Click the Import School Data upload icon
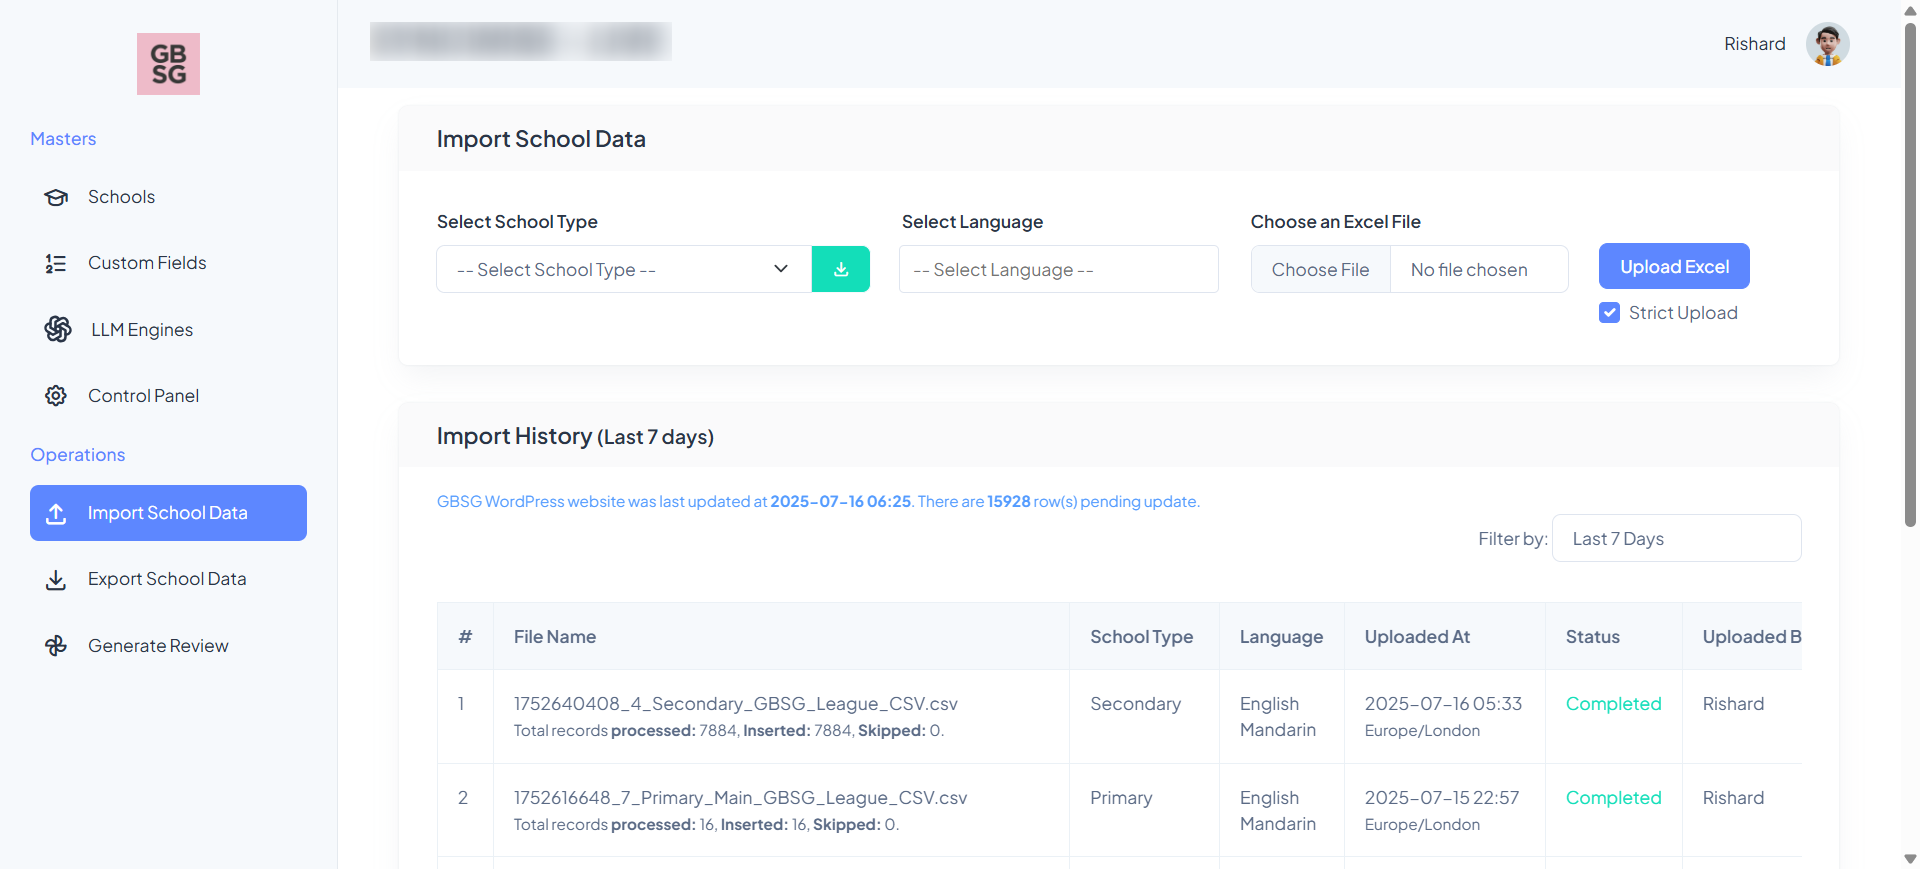Screen dimensions: 1920x869 (56, 513)
